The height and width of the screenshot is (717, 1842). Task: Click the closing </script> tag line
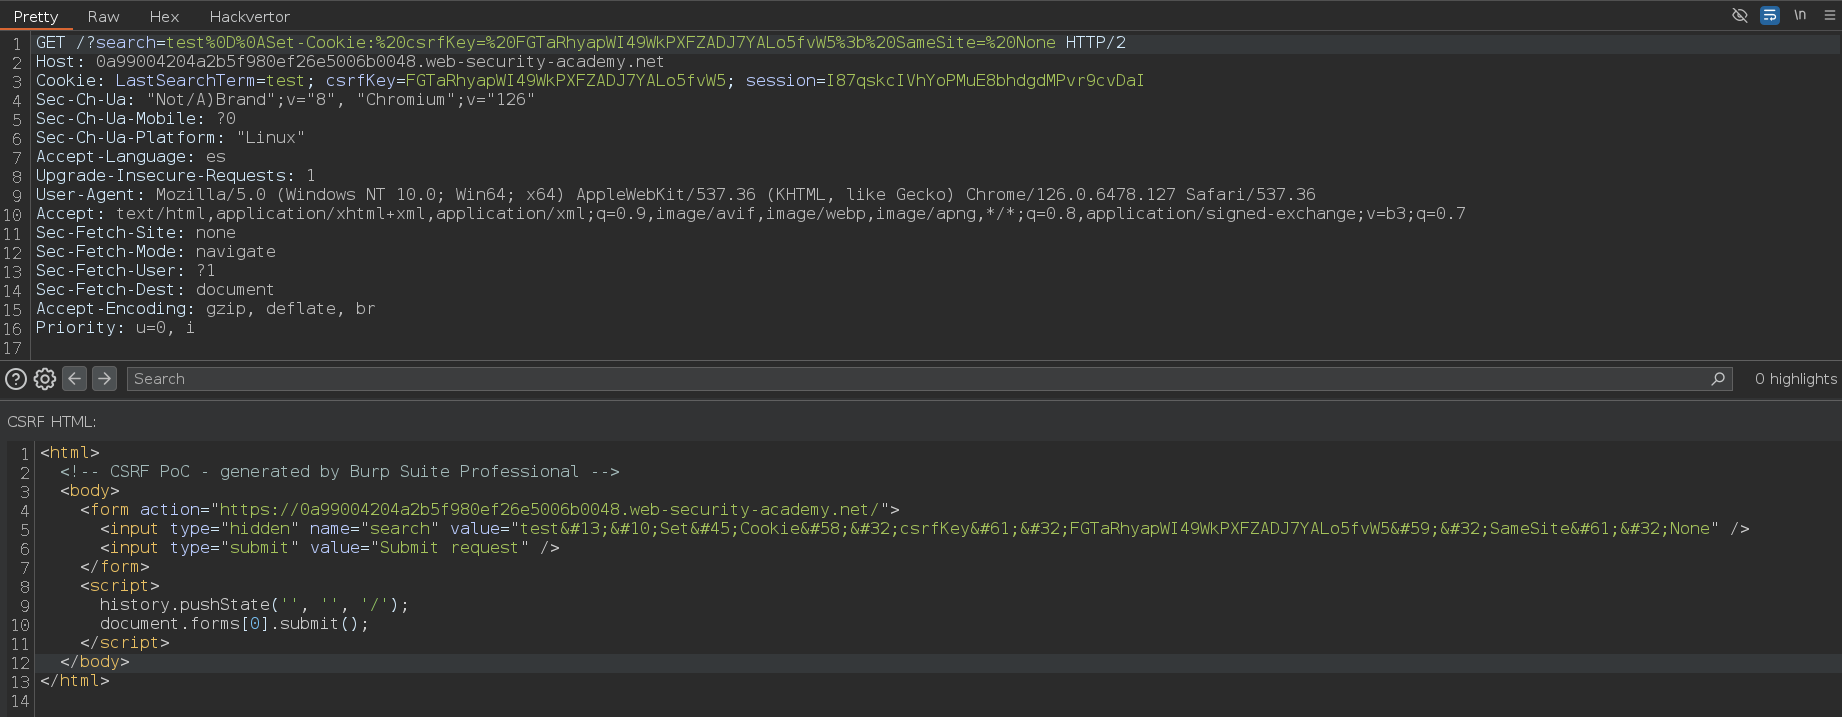pyautogui.click(x=125, y=643)
